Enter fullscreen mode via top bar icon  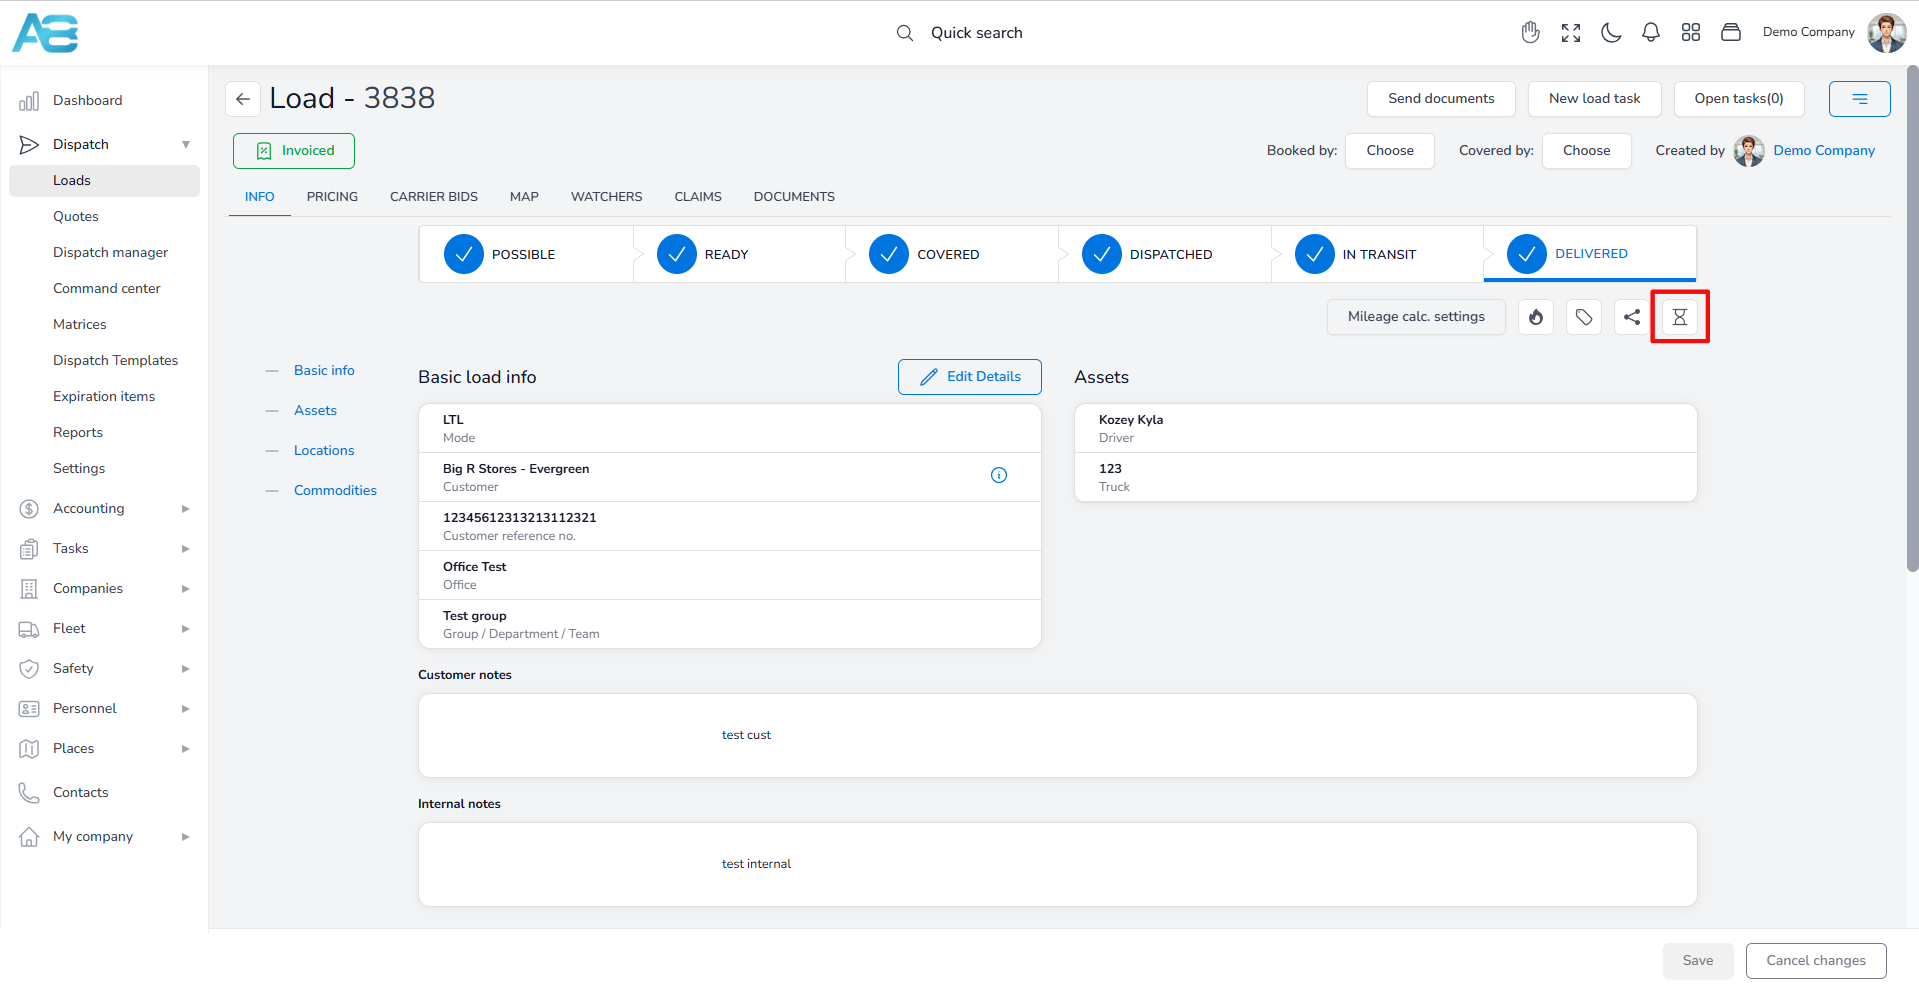(1570, 33)
